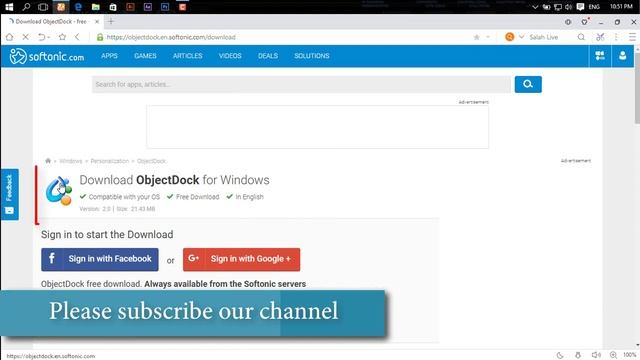Open the Softonic platforms grid icon

coord(600,56)
